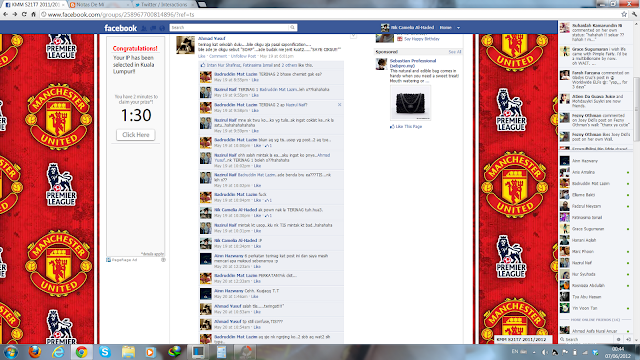Open Action Center flag tray icon

565,352
